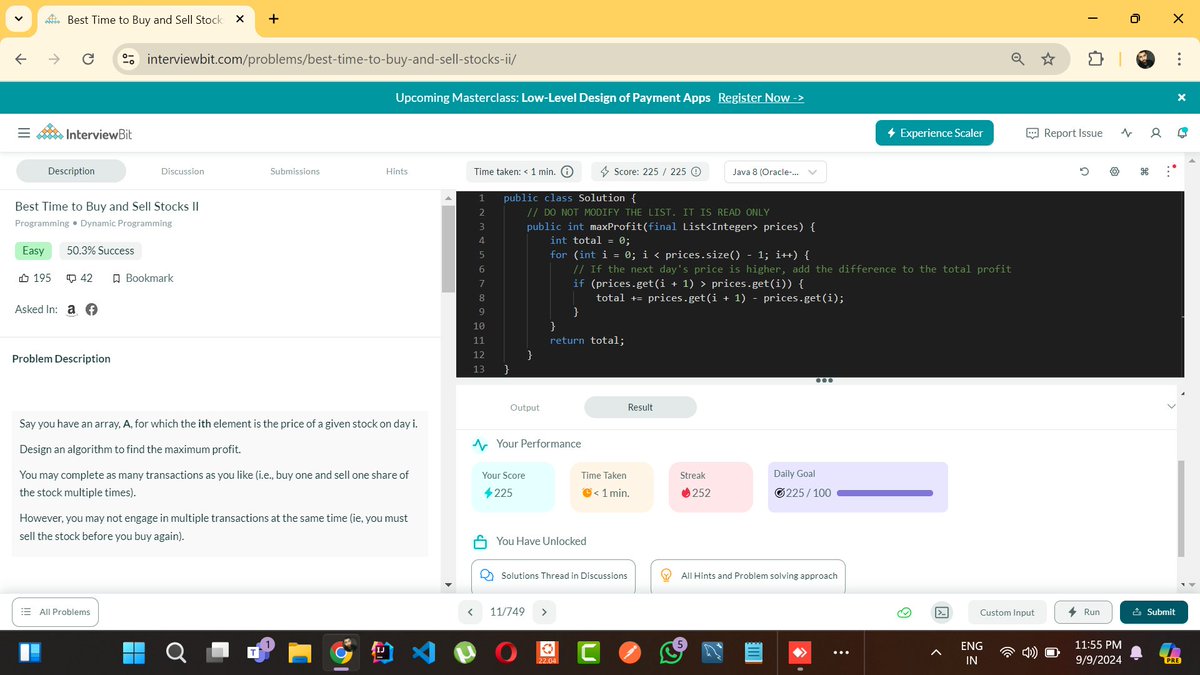Click the Dynamic Programming topic link
Image resolution: width=1200 pixels, height=675 pixels.
coord(126,223)
